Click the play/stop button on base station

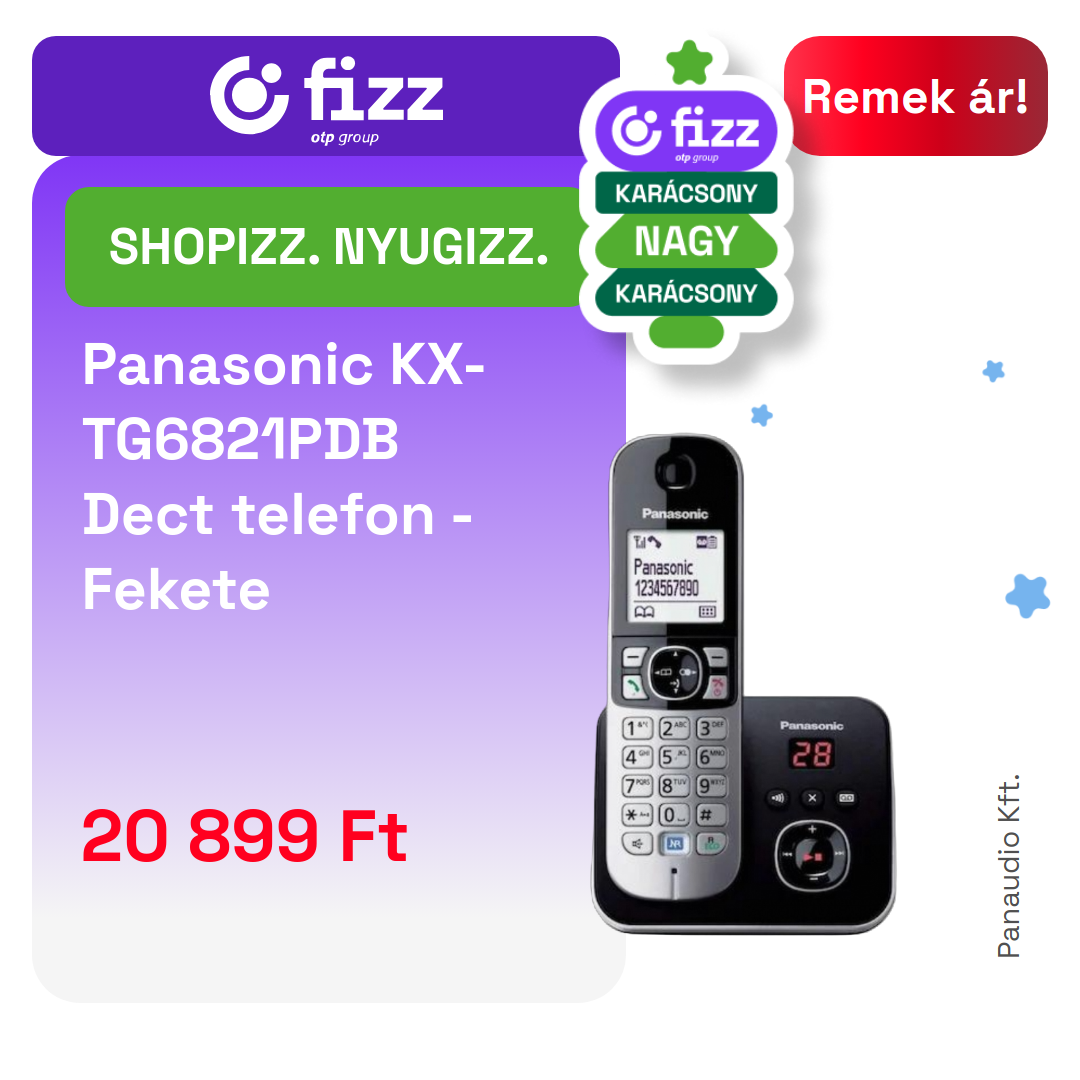point(813,856)
